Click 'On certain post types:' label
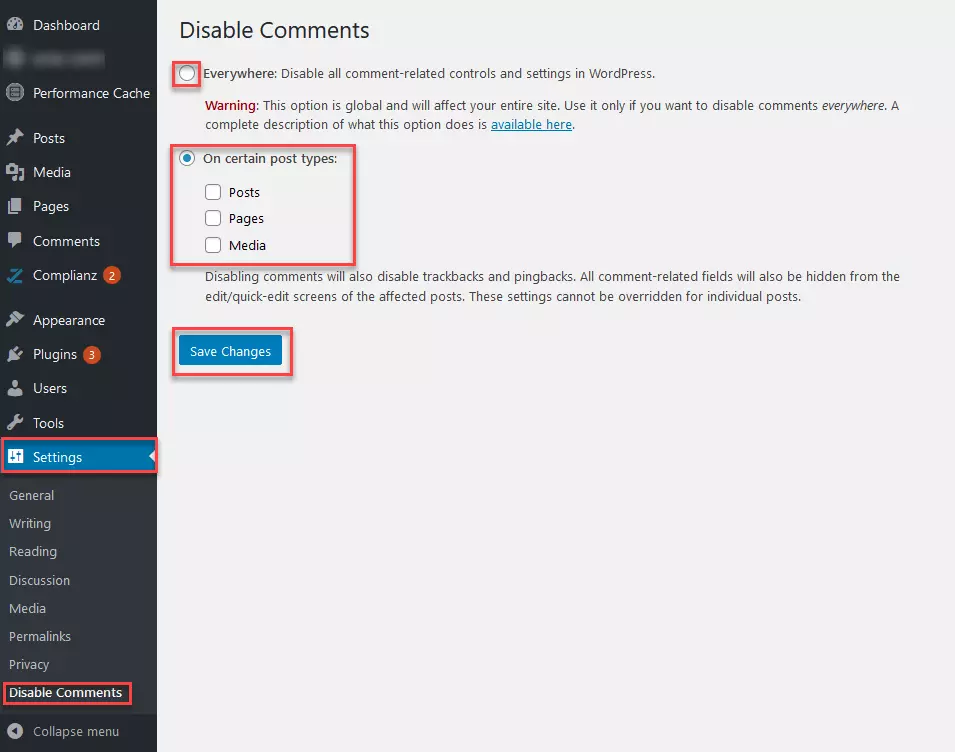The image size is (955, 752). [x=270, y=158]
